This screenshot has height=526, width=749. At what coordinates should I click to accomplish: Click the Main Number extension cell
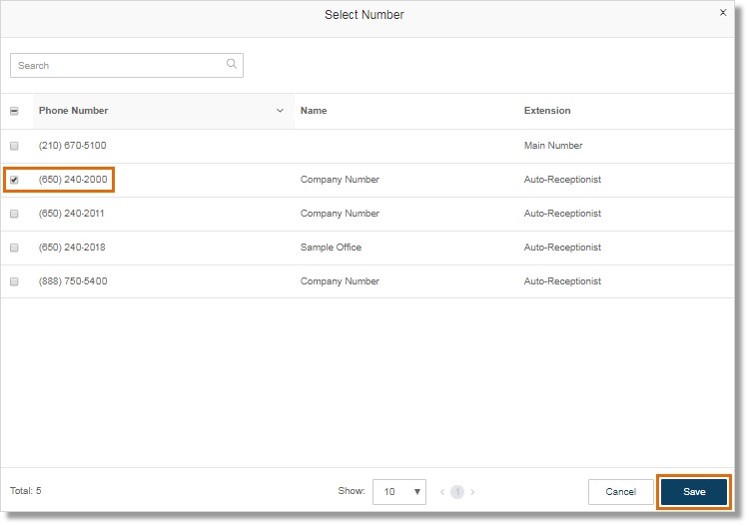(x=553, y=145)
